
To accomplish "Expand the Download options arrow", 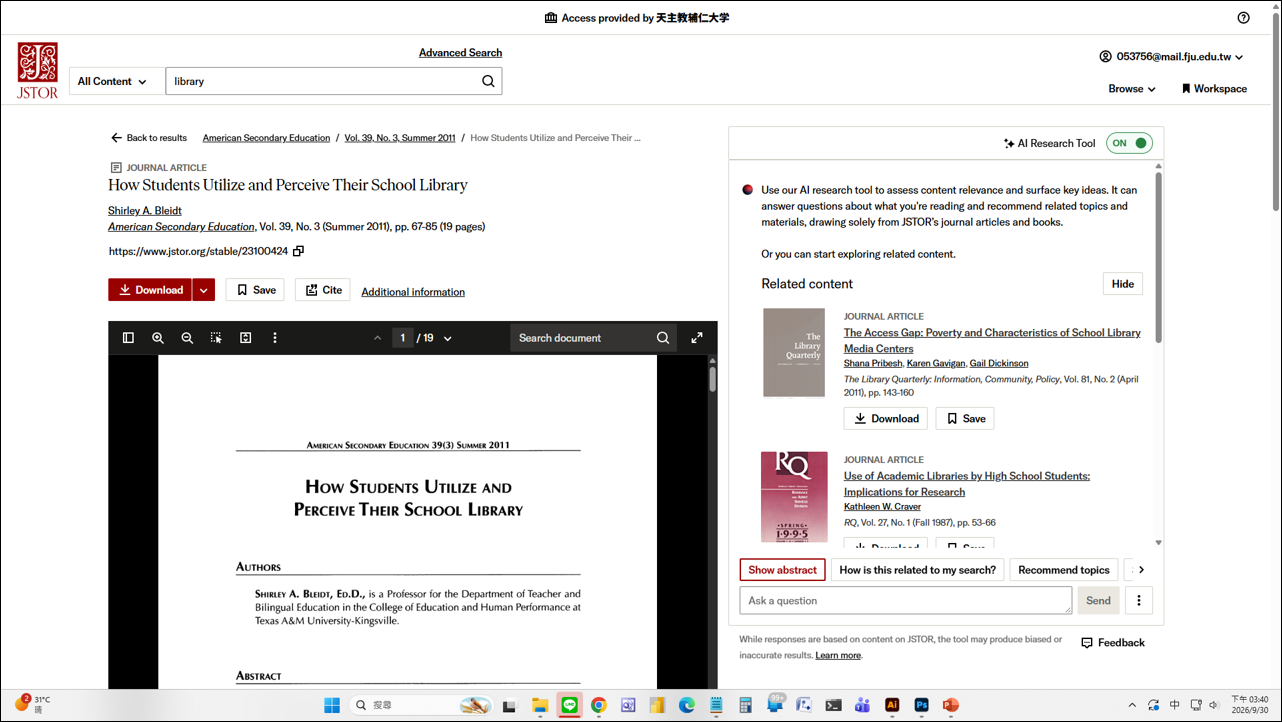I will point(203,290).
